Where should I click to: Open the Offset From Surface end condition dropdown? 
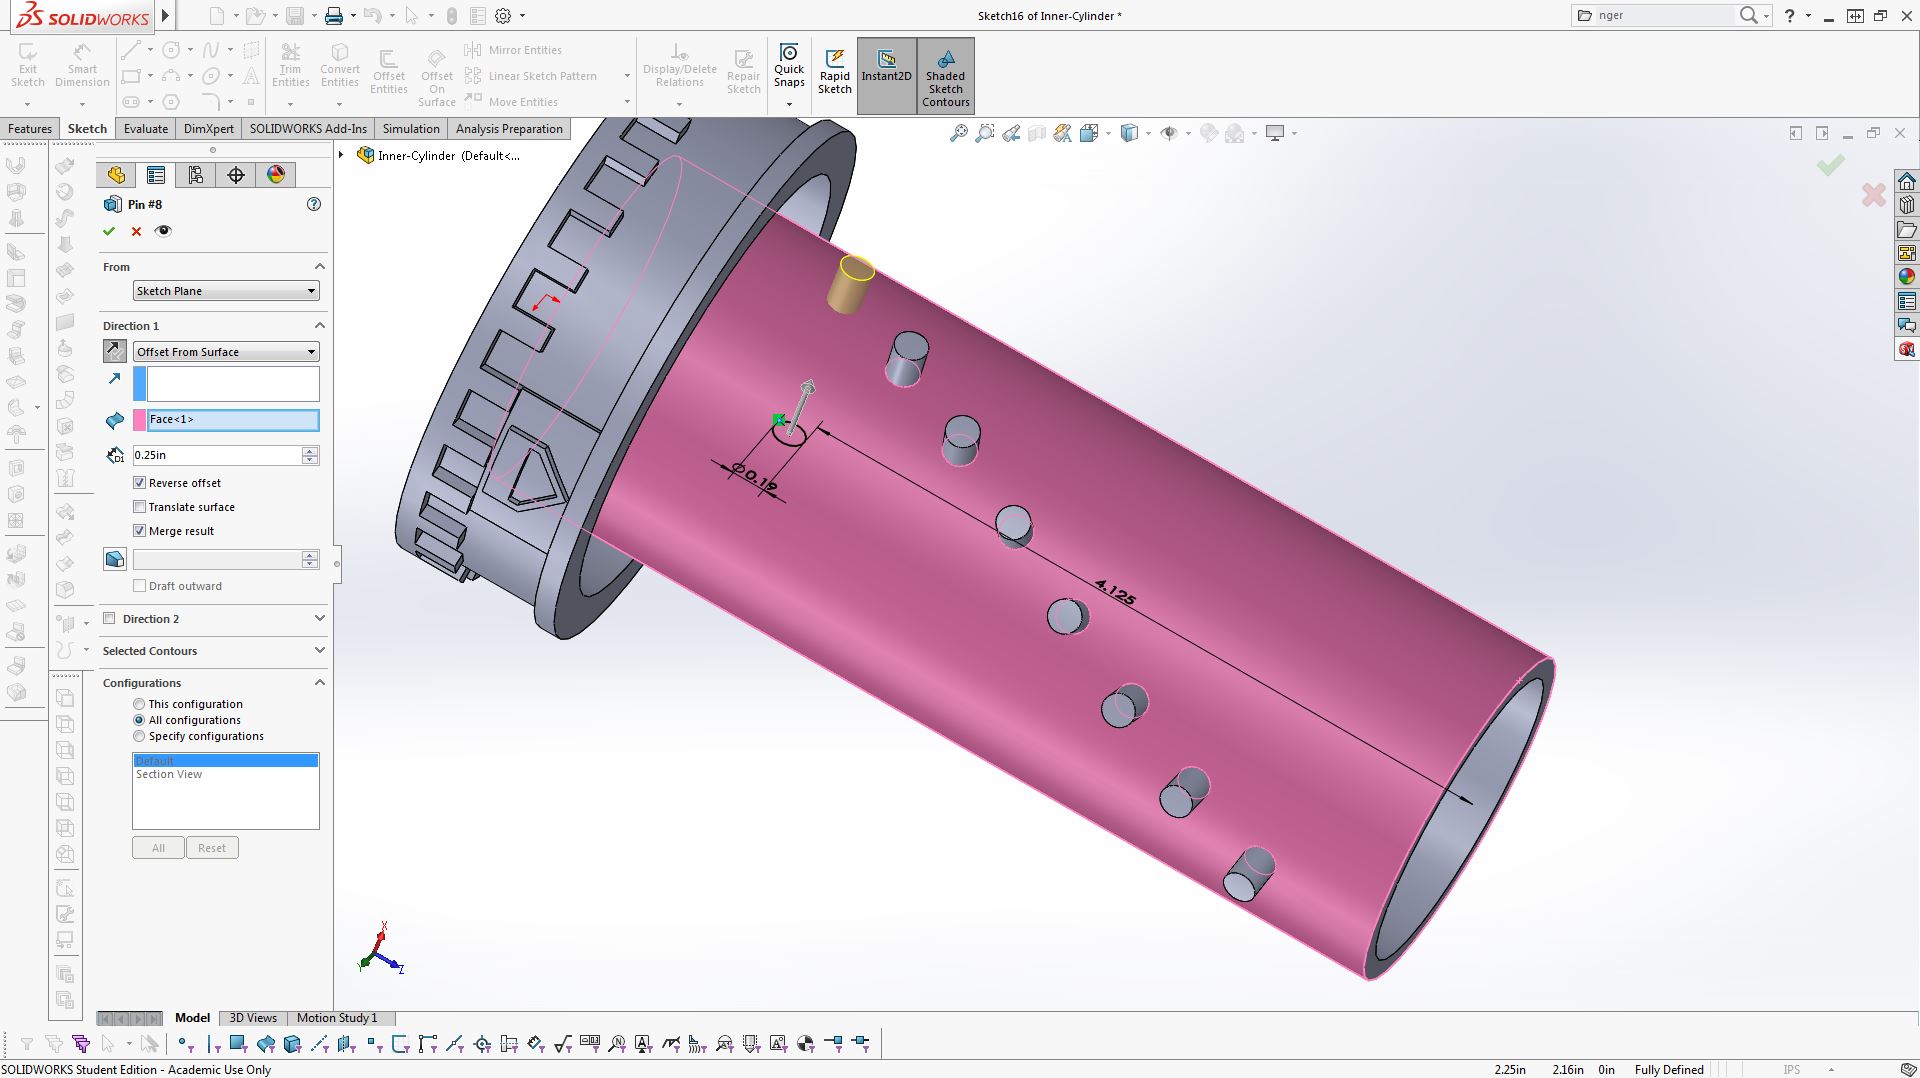coord(226,352)
